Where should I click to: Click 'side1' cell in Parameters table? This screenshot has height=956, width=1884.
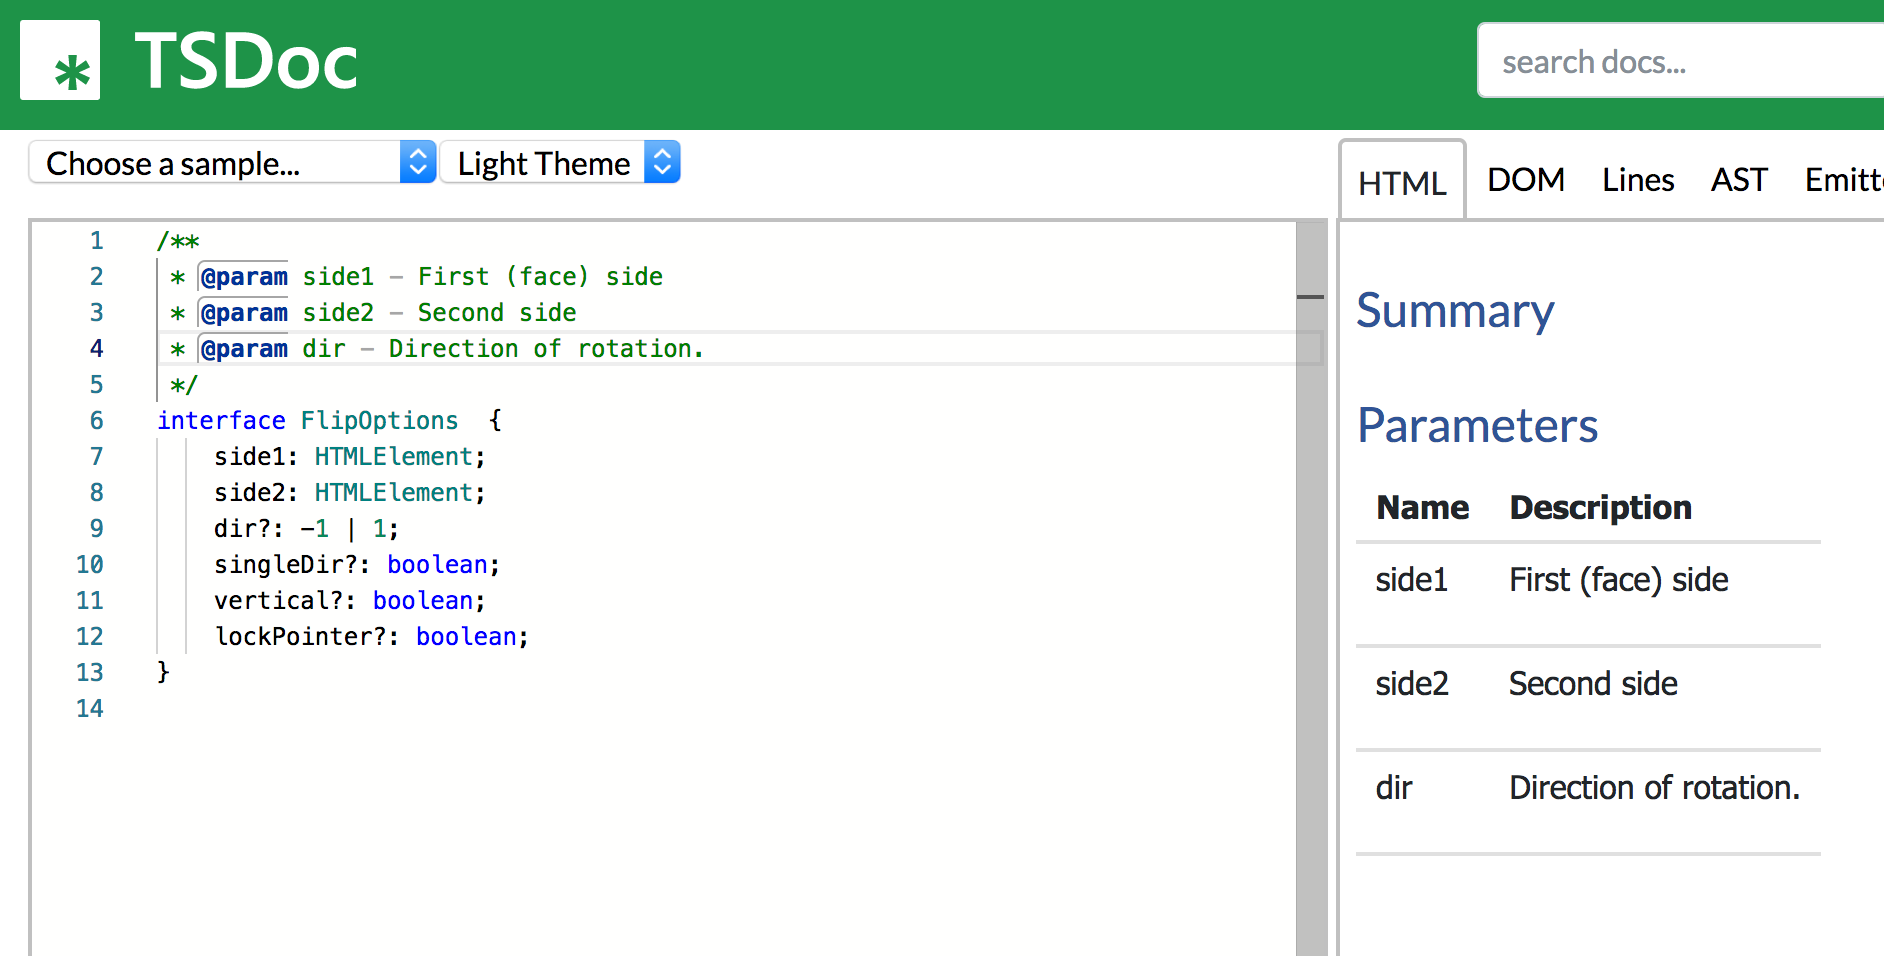pyautogui.click(x=1411, y=580)
